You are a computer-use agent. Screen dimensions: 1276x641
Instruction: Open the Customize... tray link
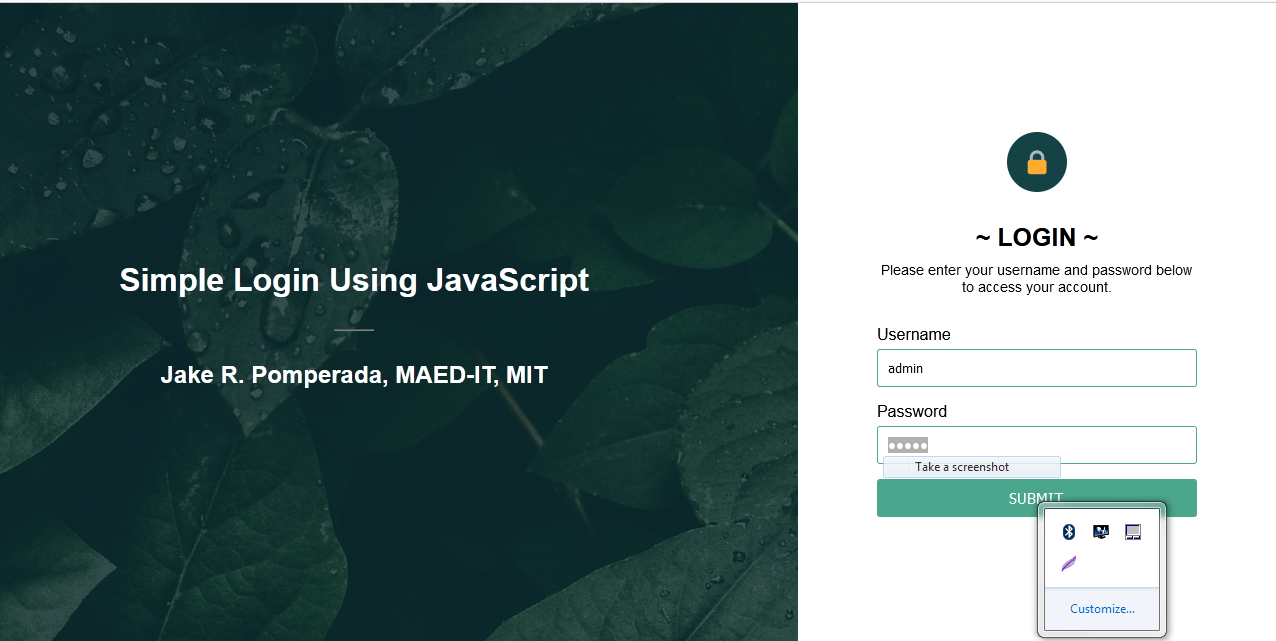[x=1102, y=608]
